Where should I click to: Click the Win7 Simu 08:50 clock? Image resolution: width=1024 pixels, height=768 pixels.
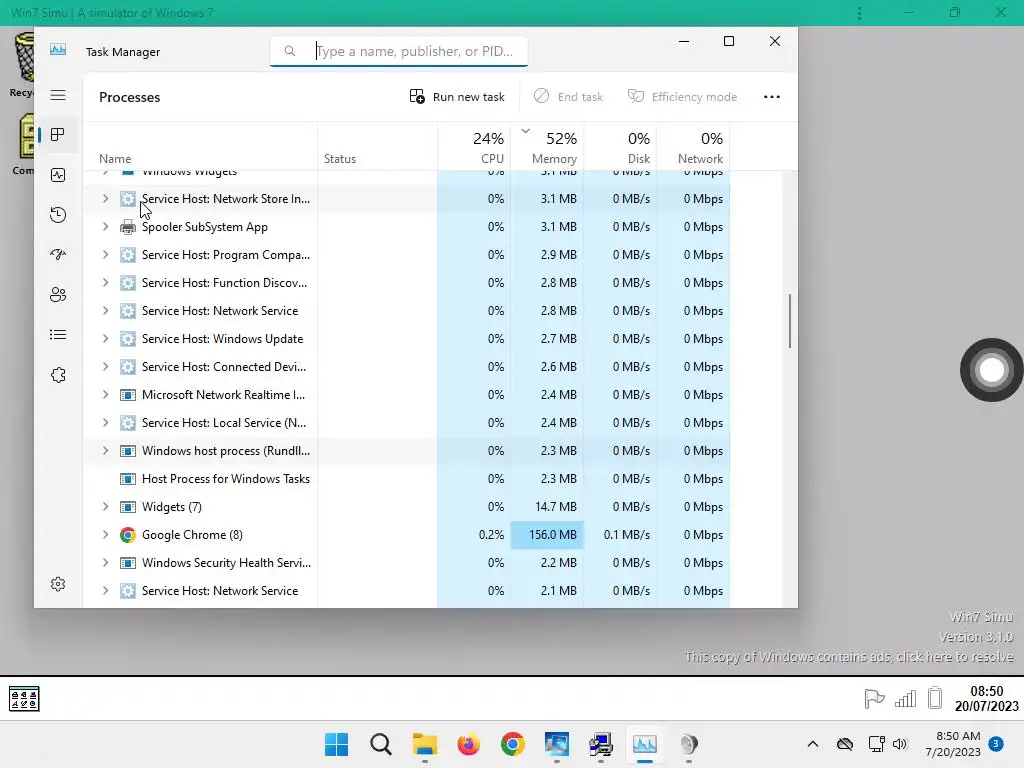pyautogui.click(x=986, y=698)
